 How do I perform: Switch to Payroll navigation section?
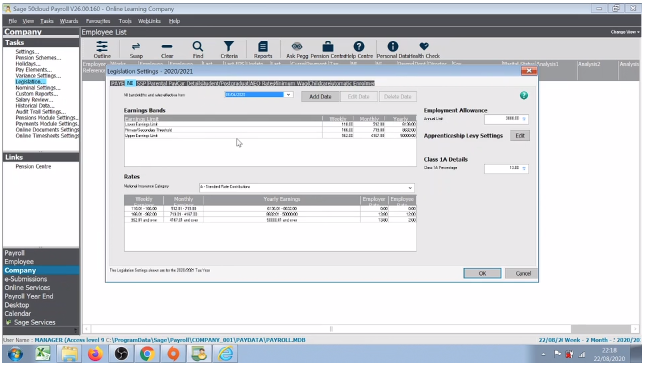click(x=14, y=253)
